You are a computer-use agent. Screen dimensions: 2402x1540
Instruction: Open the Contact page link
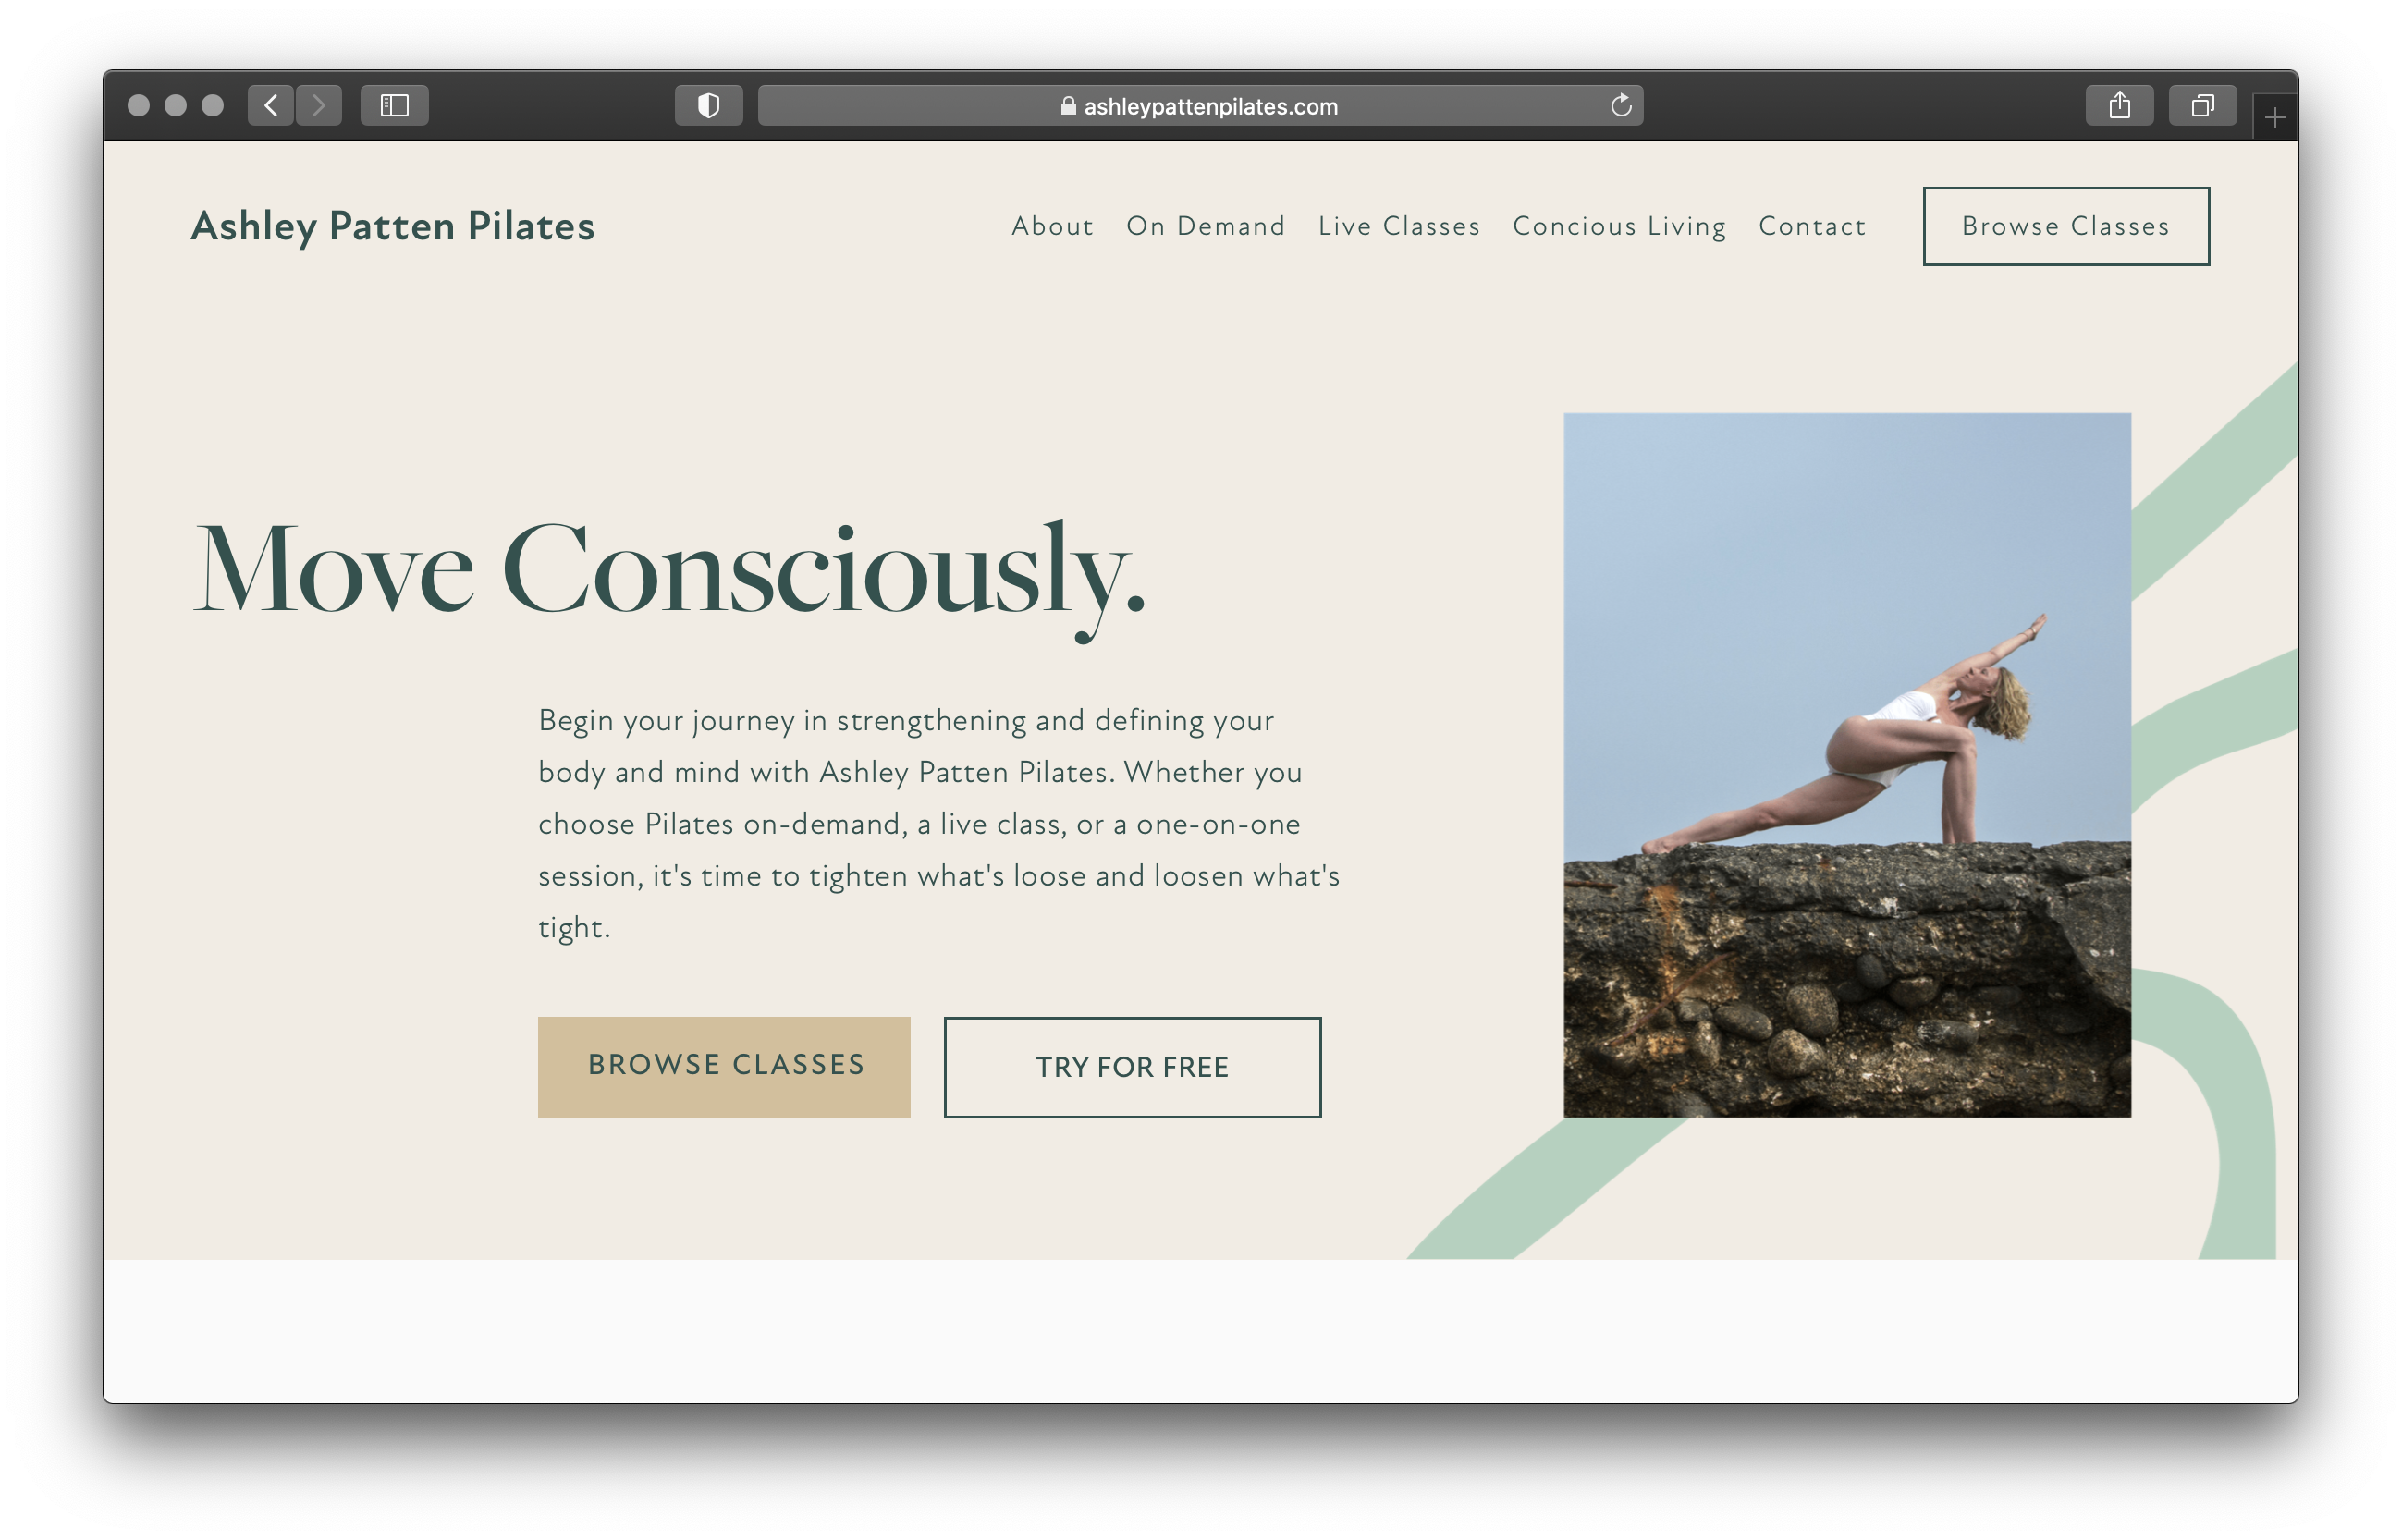point(1812,226)
